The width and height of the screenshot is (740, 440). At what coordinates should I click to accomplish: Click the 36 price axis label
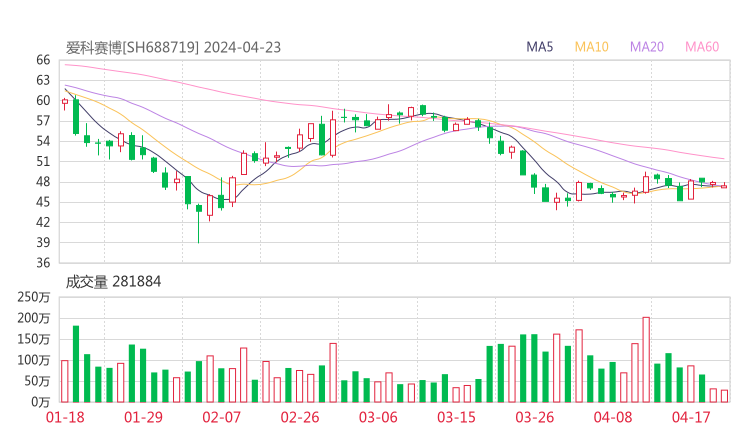pos(43,263)
